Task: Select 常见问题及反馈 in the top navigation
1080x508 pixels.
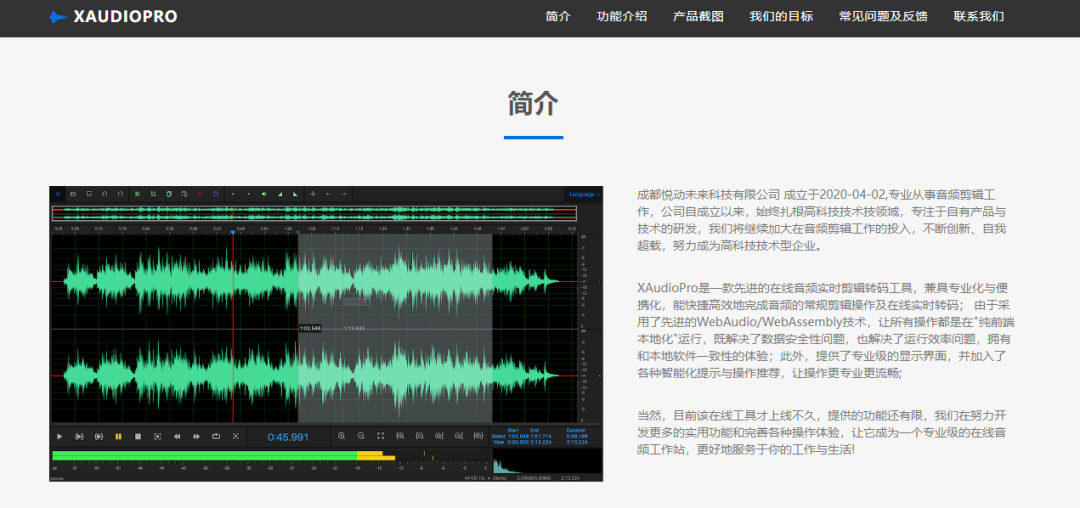Action: pyautogui.click(x=883, y=16)
